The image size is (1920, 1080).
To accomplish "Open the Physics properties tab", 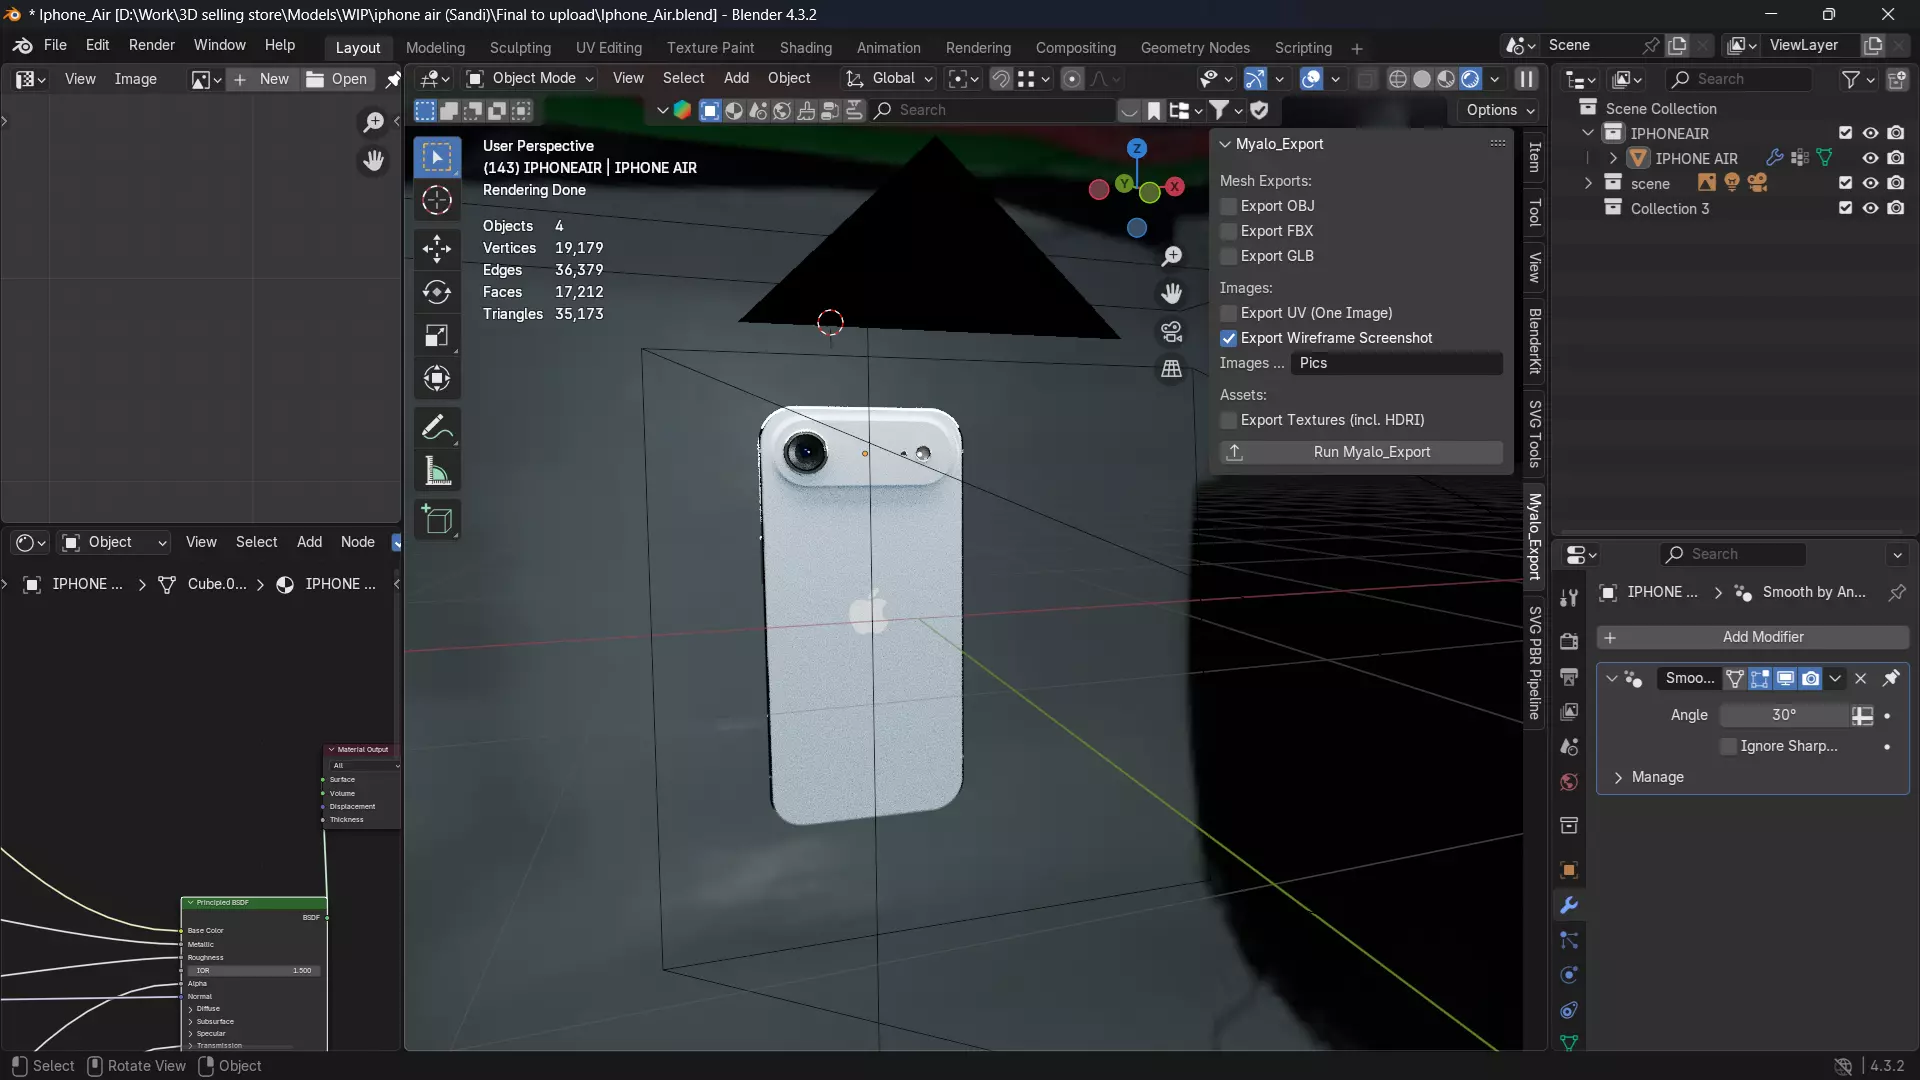I will pos(1569,975).
